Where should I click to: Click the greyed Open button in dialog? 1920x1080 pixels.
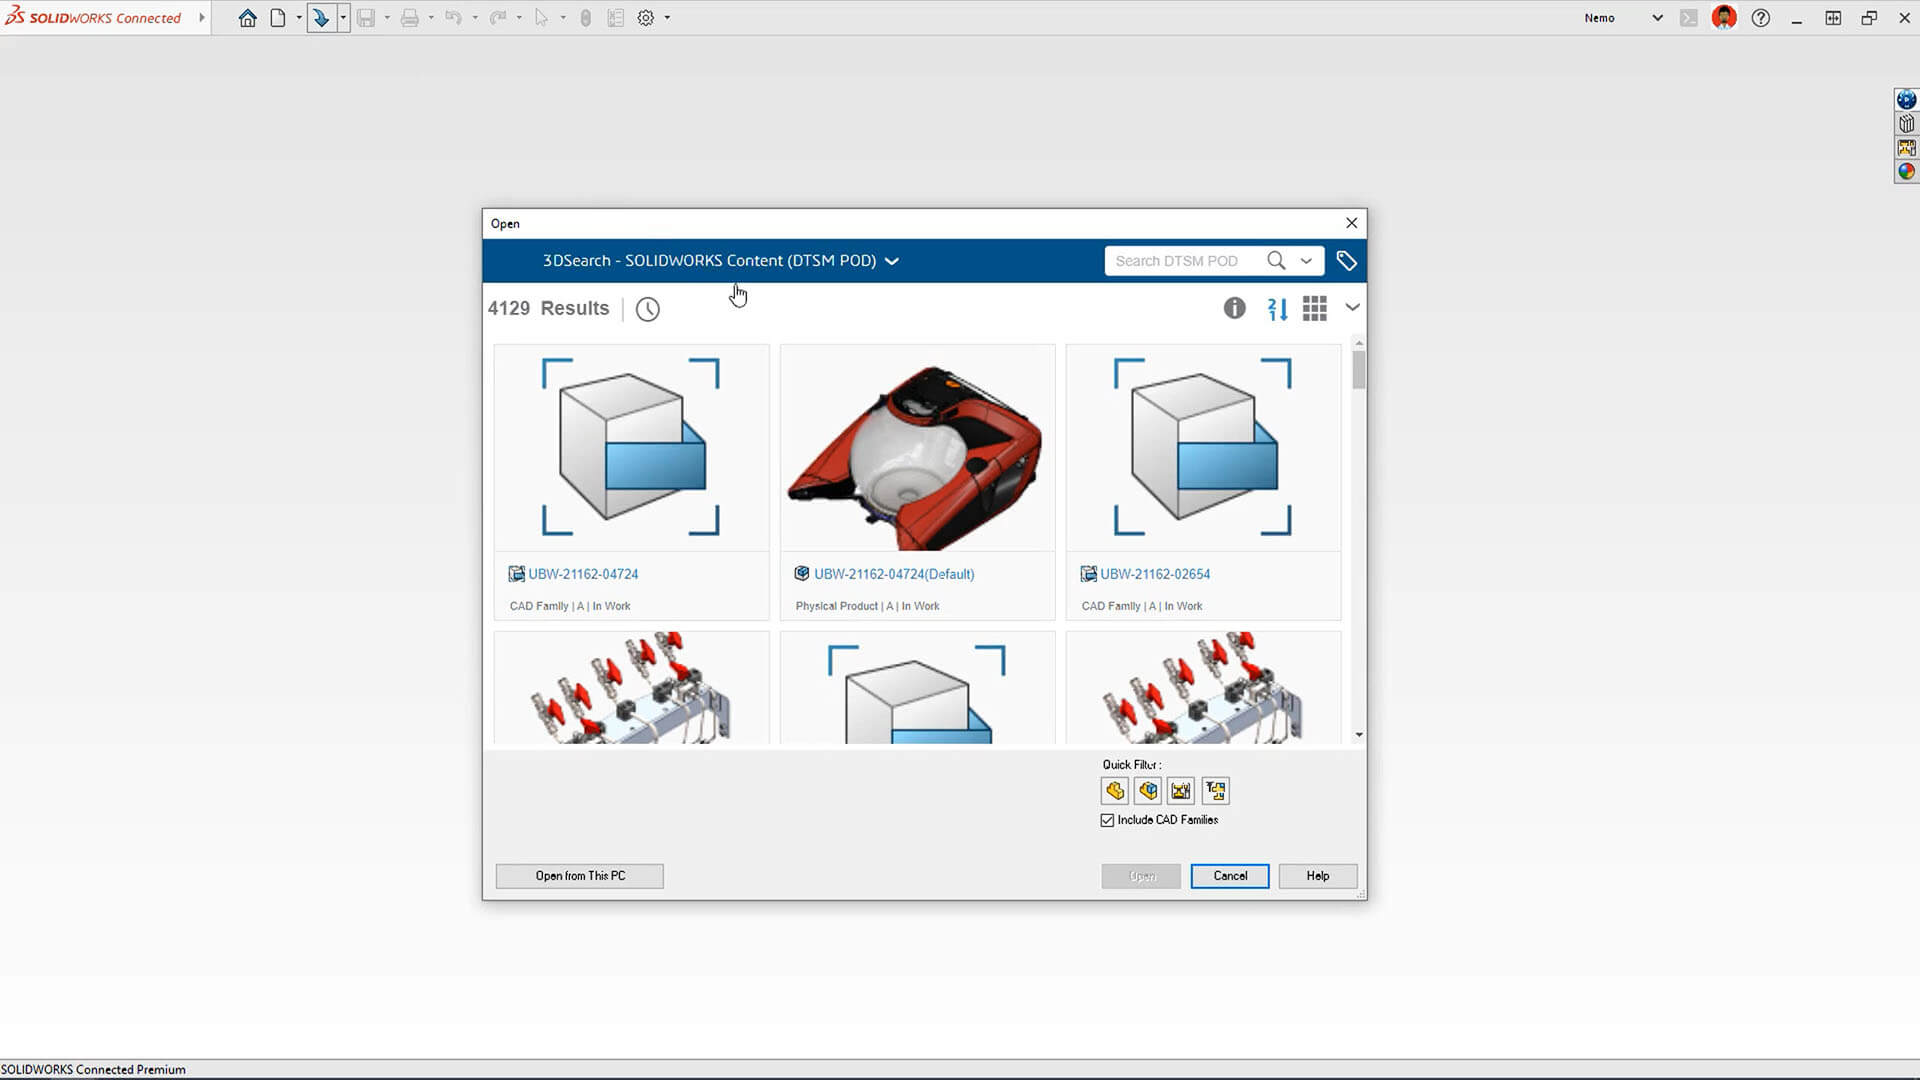point(1141,876)
